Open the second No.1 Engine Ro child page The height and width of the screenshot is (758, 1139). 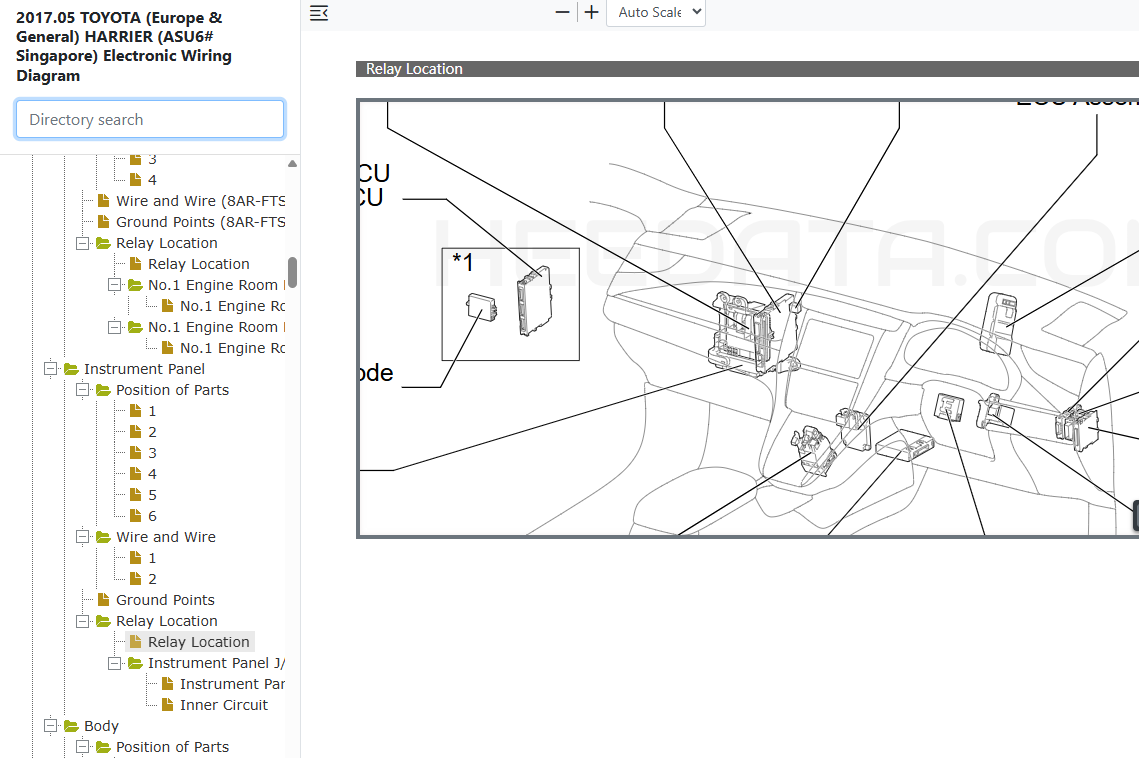pos(232,348)
